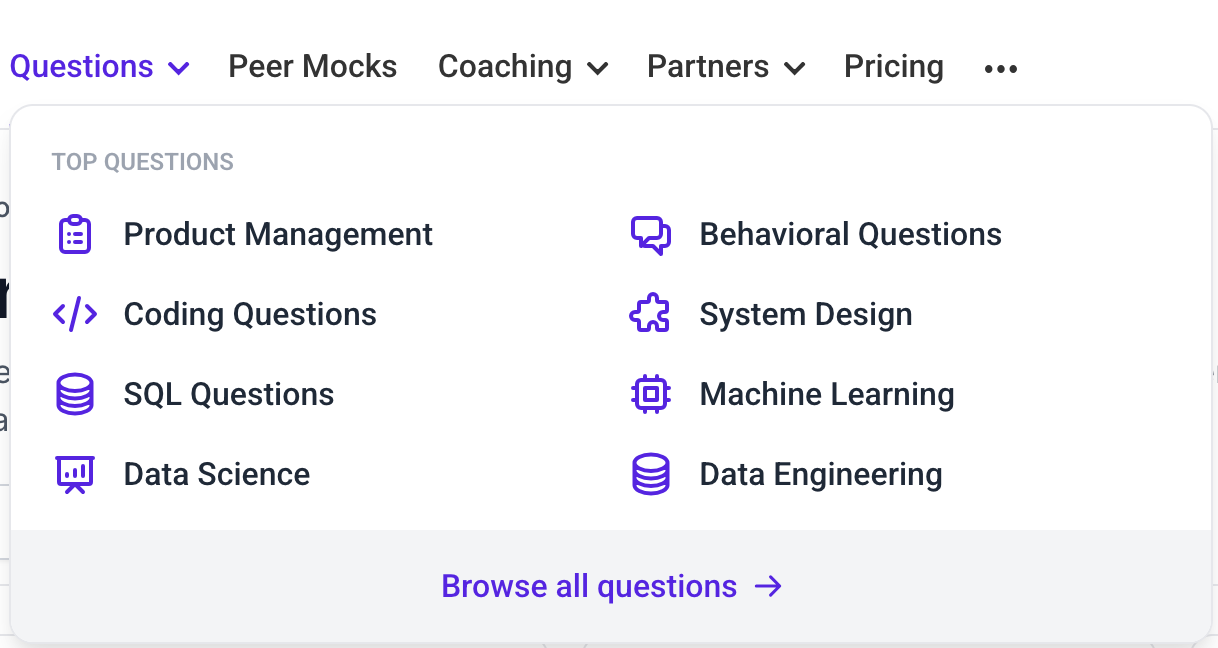Click the SQL Questions database icon
This screenshot has height=648, width=1218.
point(75,394)
